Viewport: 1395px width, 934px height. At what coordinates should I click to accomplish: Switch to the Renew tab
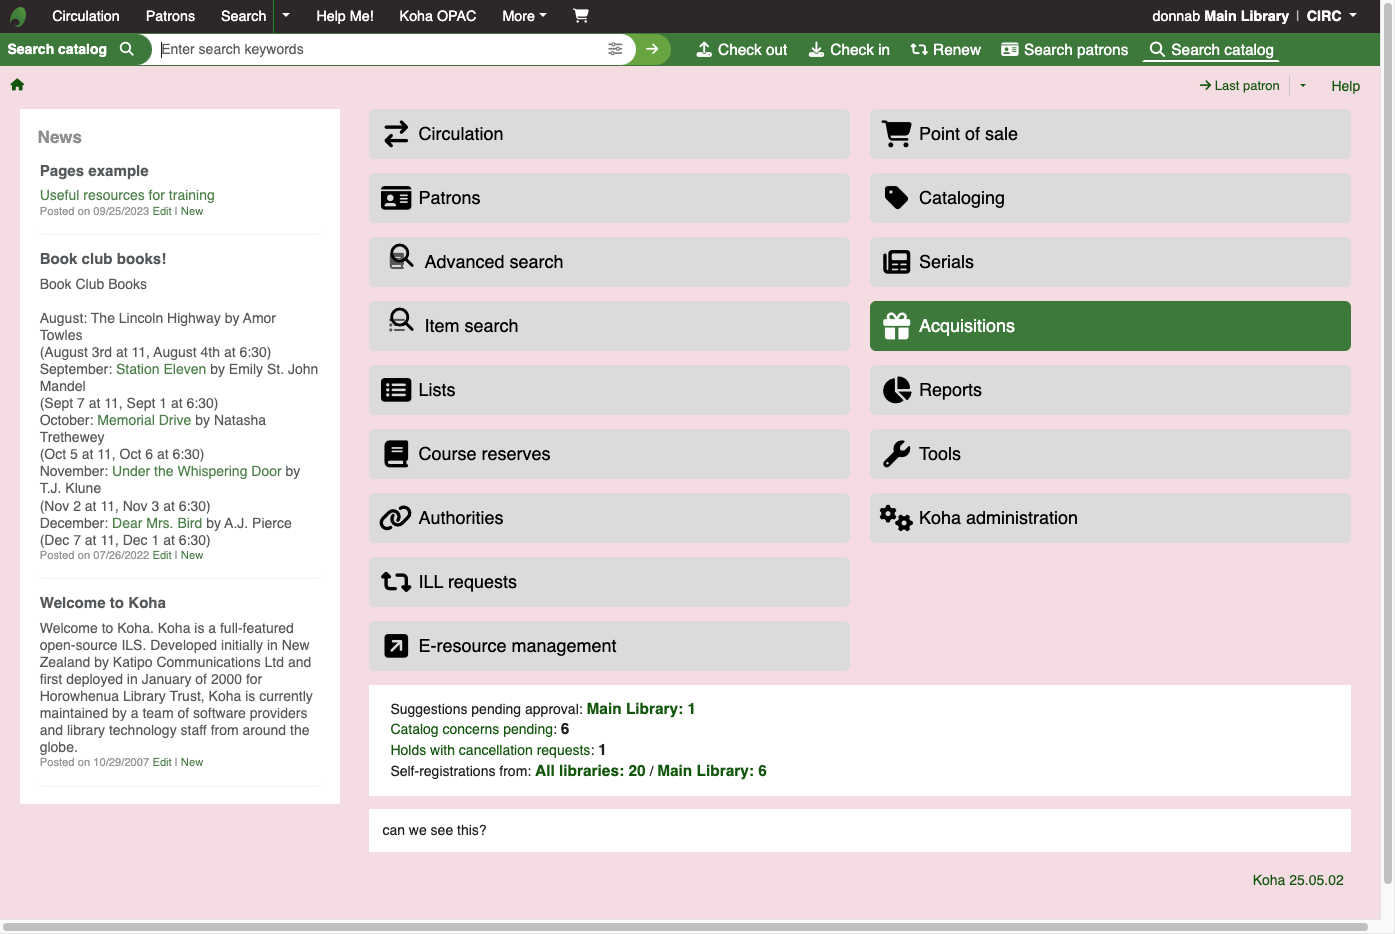coord(946,49)
